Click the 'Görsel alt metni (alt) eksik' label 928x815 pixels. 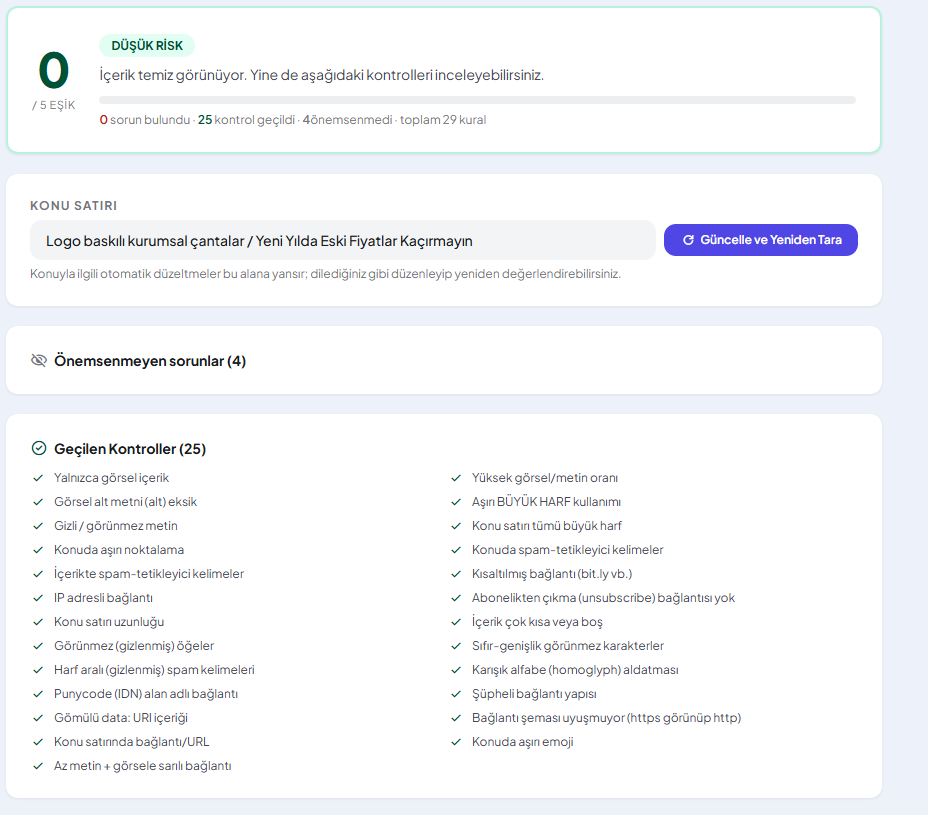(x=125, y=502)
